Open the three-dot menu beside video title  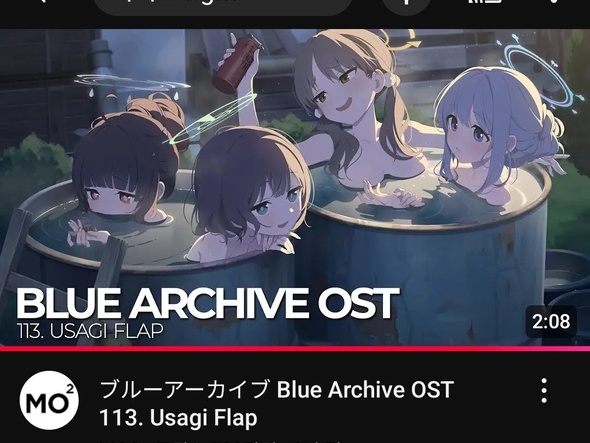tap(544, 391)
